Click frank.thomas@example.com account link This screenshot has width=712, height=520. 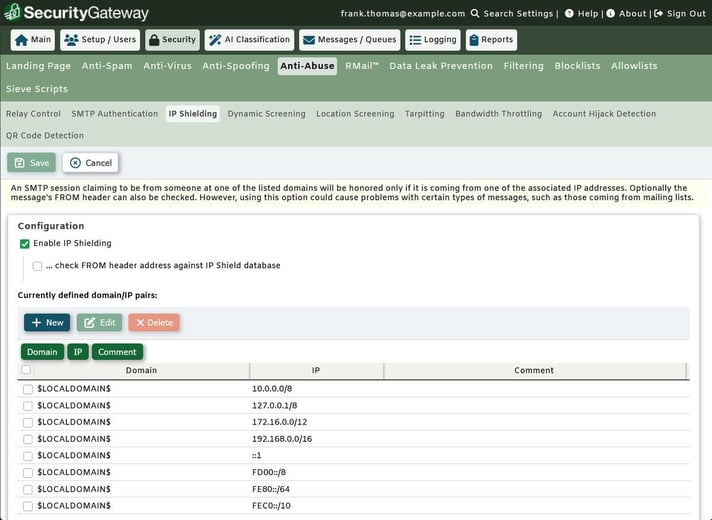click(x=403, y=14)
